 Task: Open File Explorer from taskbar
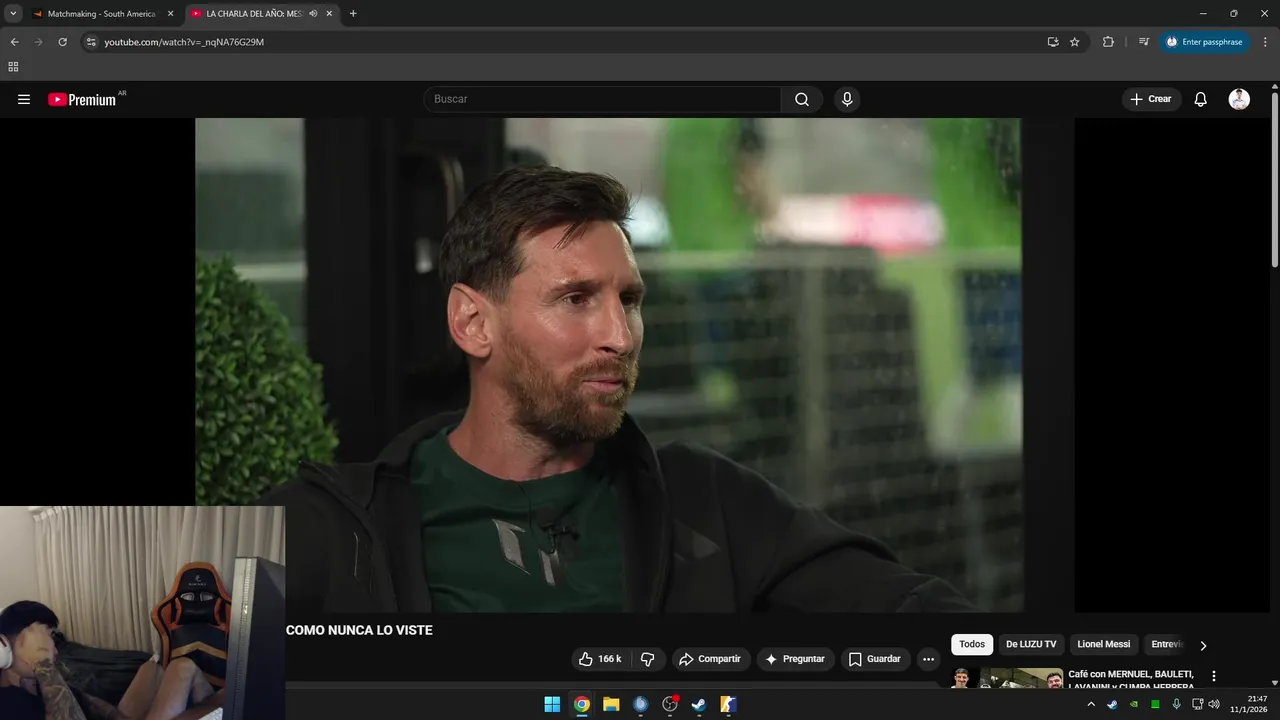pyautogui.click(x=611, y=704)
